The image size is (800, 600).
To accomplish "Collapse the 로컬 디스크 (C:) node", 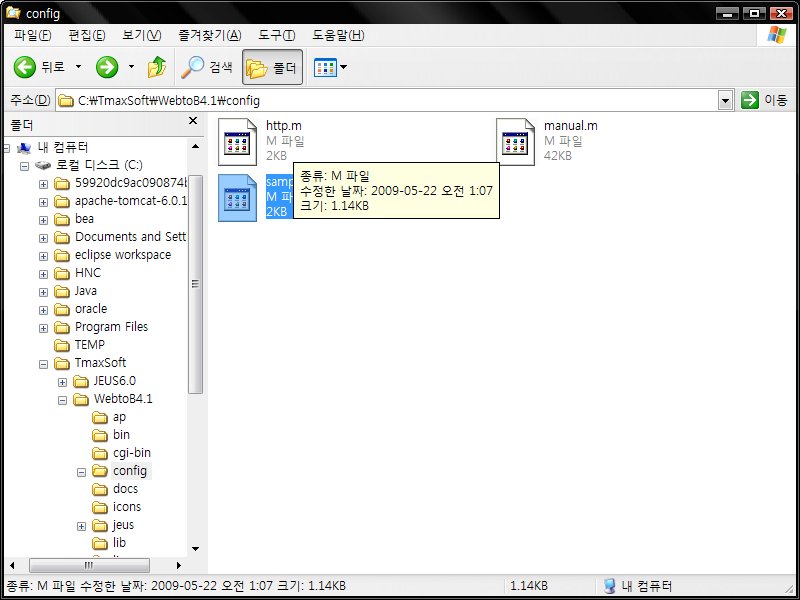I will [x=24, y=166].
